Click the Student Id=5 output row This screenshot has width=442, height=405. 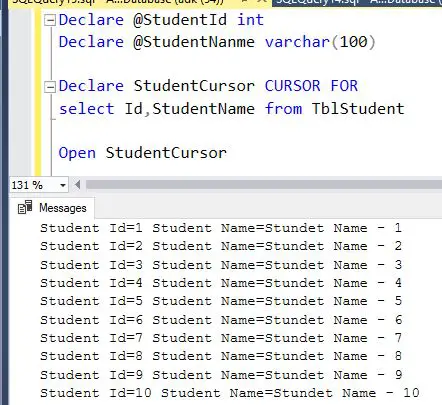click(x=221, y=301)
